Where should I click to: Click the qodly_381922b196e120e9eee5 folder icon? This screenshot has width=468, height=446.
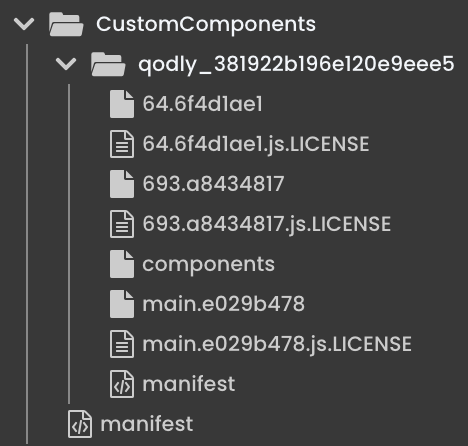click(x=108, y=64)
